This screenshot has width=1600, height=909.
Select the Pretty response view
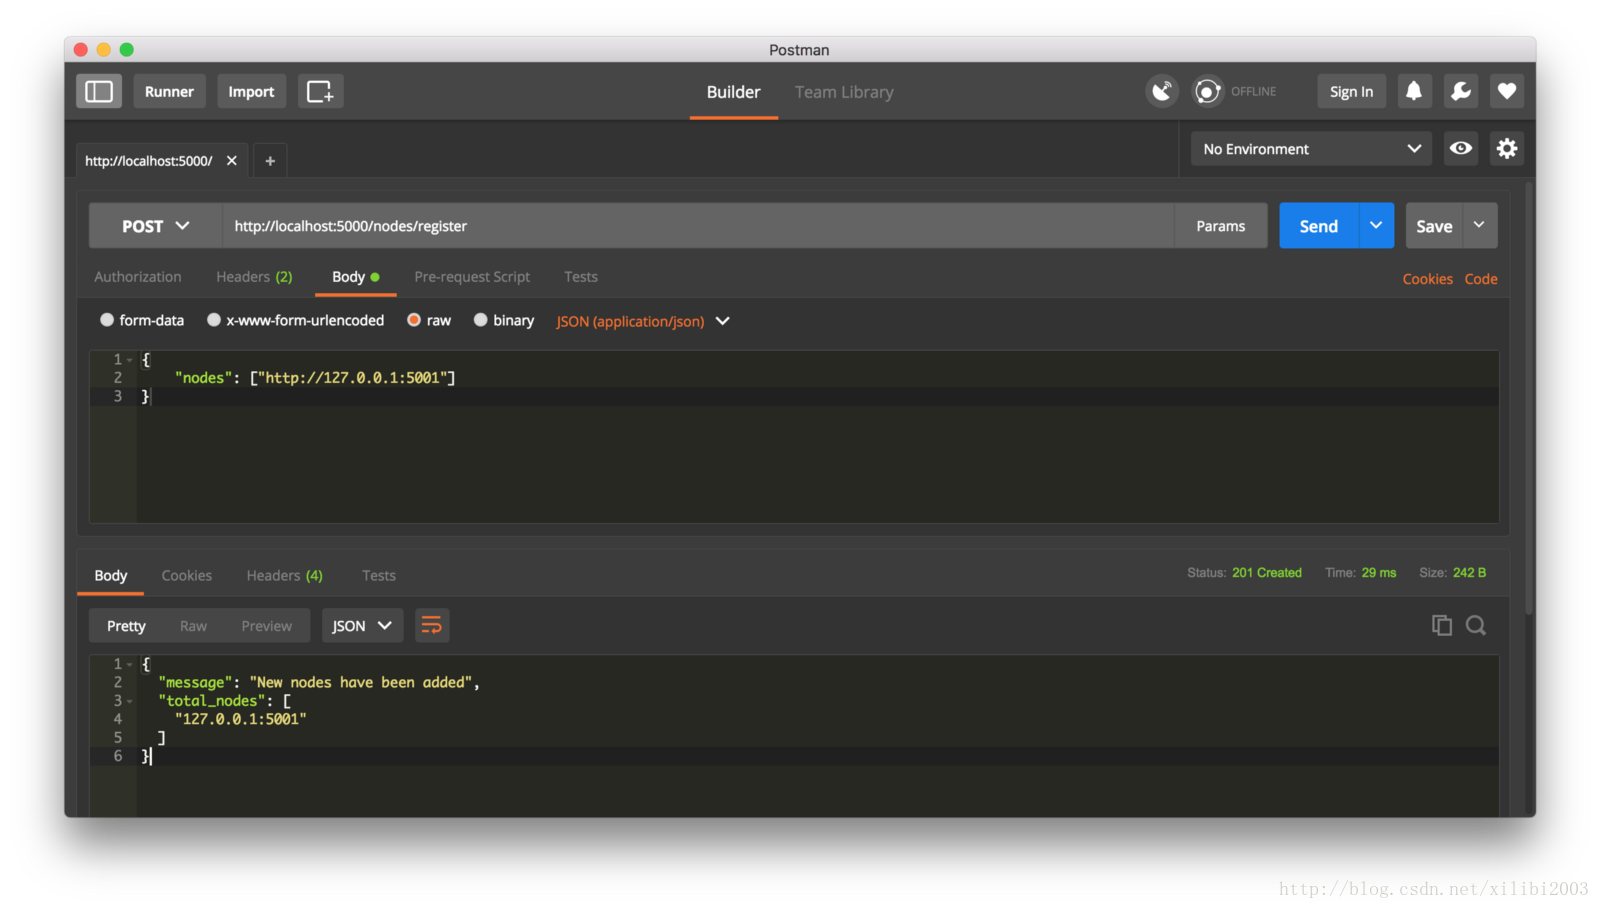[x=126, y=626]
